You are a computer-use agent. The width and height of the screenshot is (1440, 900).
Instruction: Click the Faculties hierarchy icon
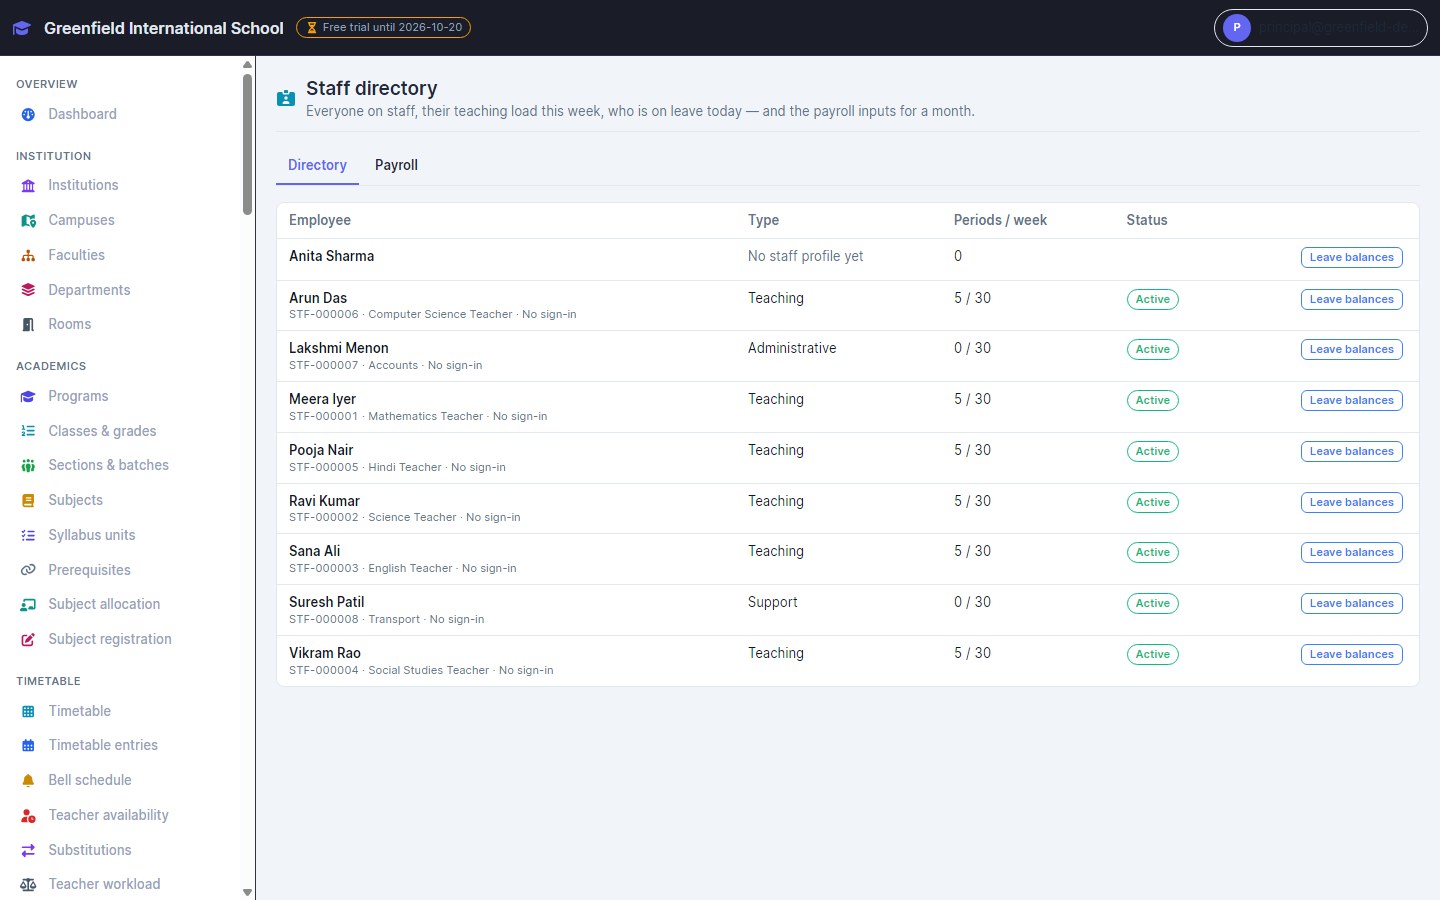tap(28, 256)
